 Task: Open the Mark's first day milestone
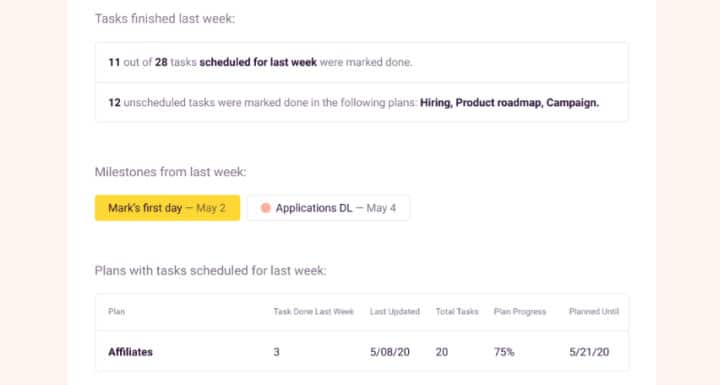click(x=167, y=208)
